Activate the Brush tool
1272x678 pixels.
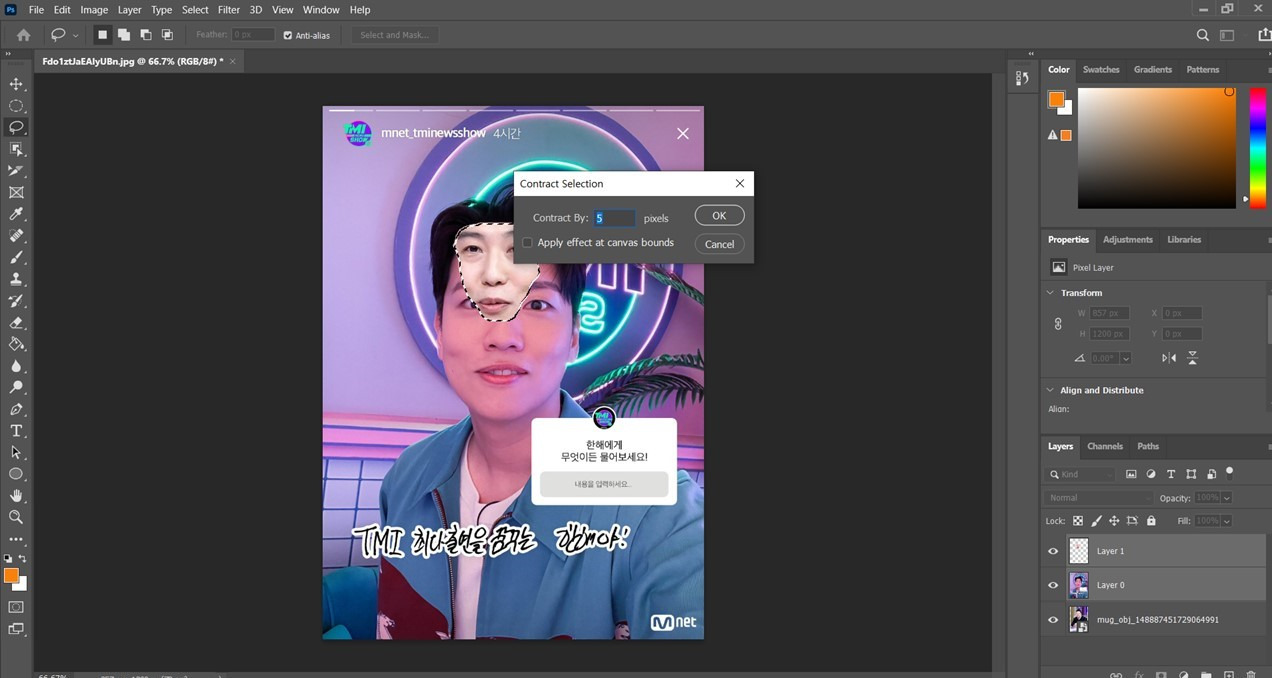pyautogui.click(x=16, y=257)
